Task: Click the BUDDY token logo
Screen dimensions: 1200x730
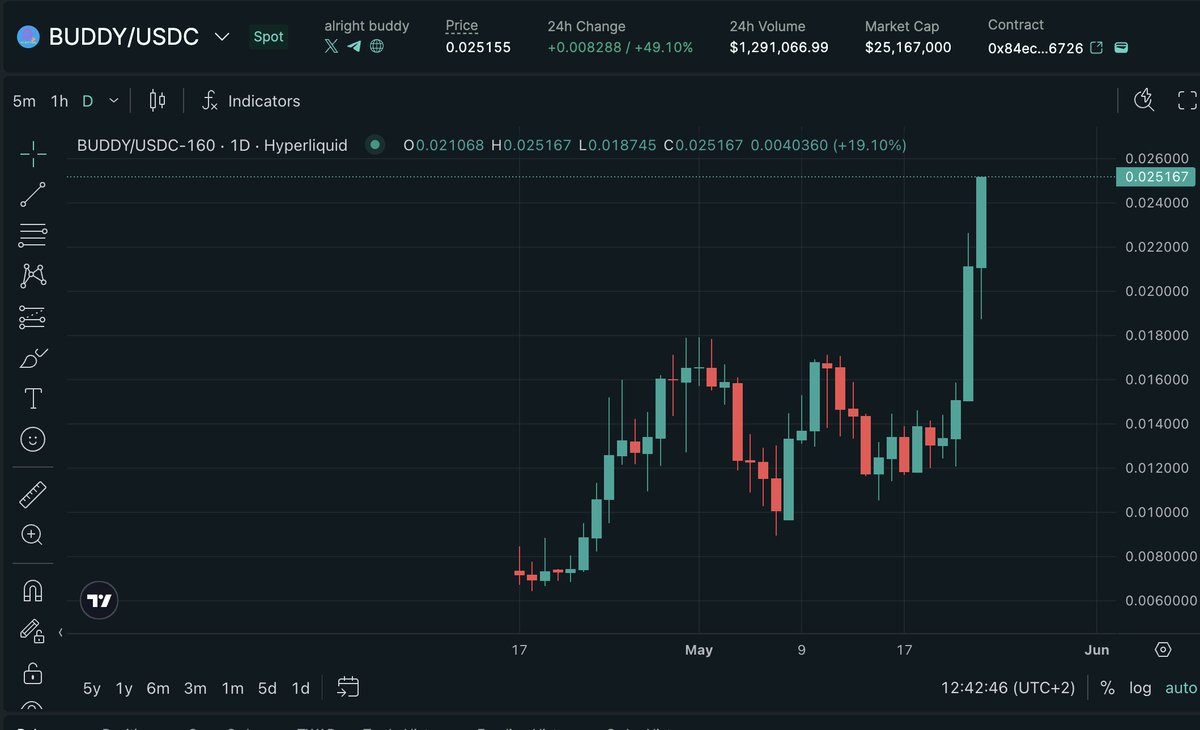Action: point(27,37)
